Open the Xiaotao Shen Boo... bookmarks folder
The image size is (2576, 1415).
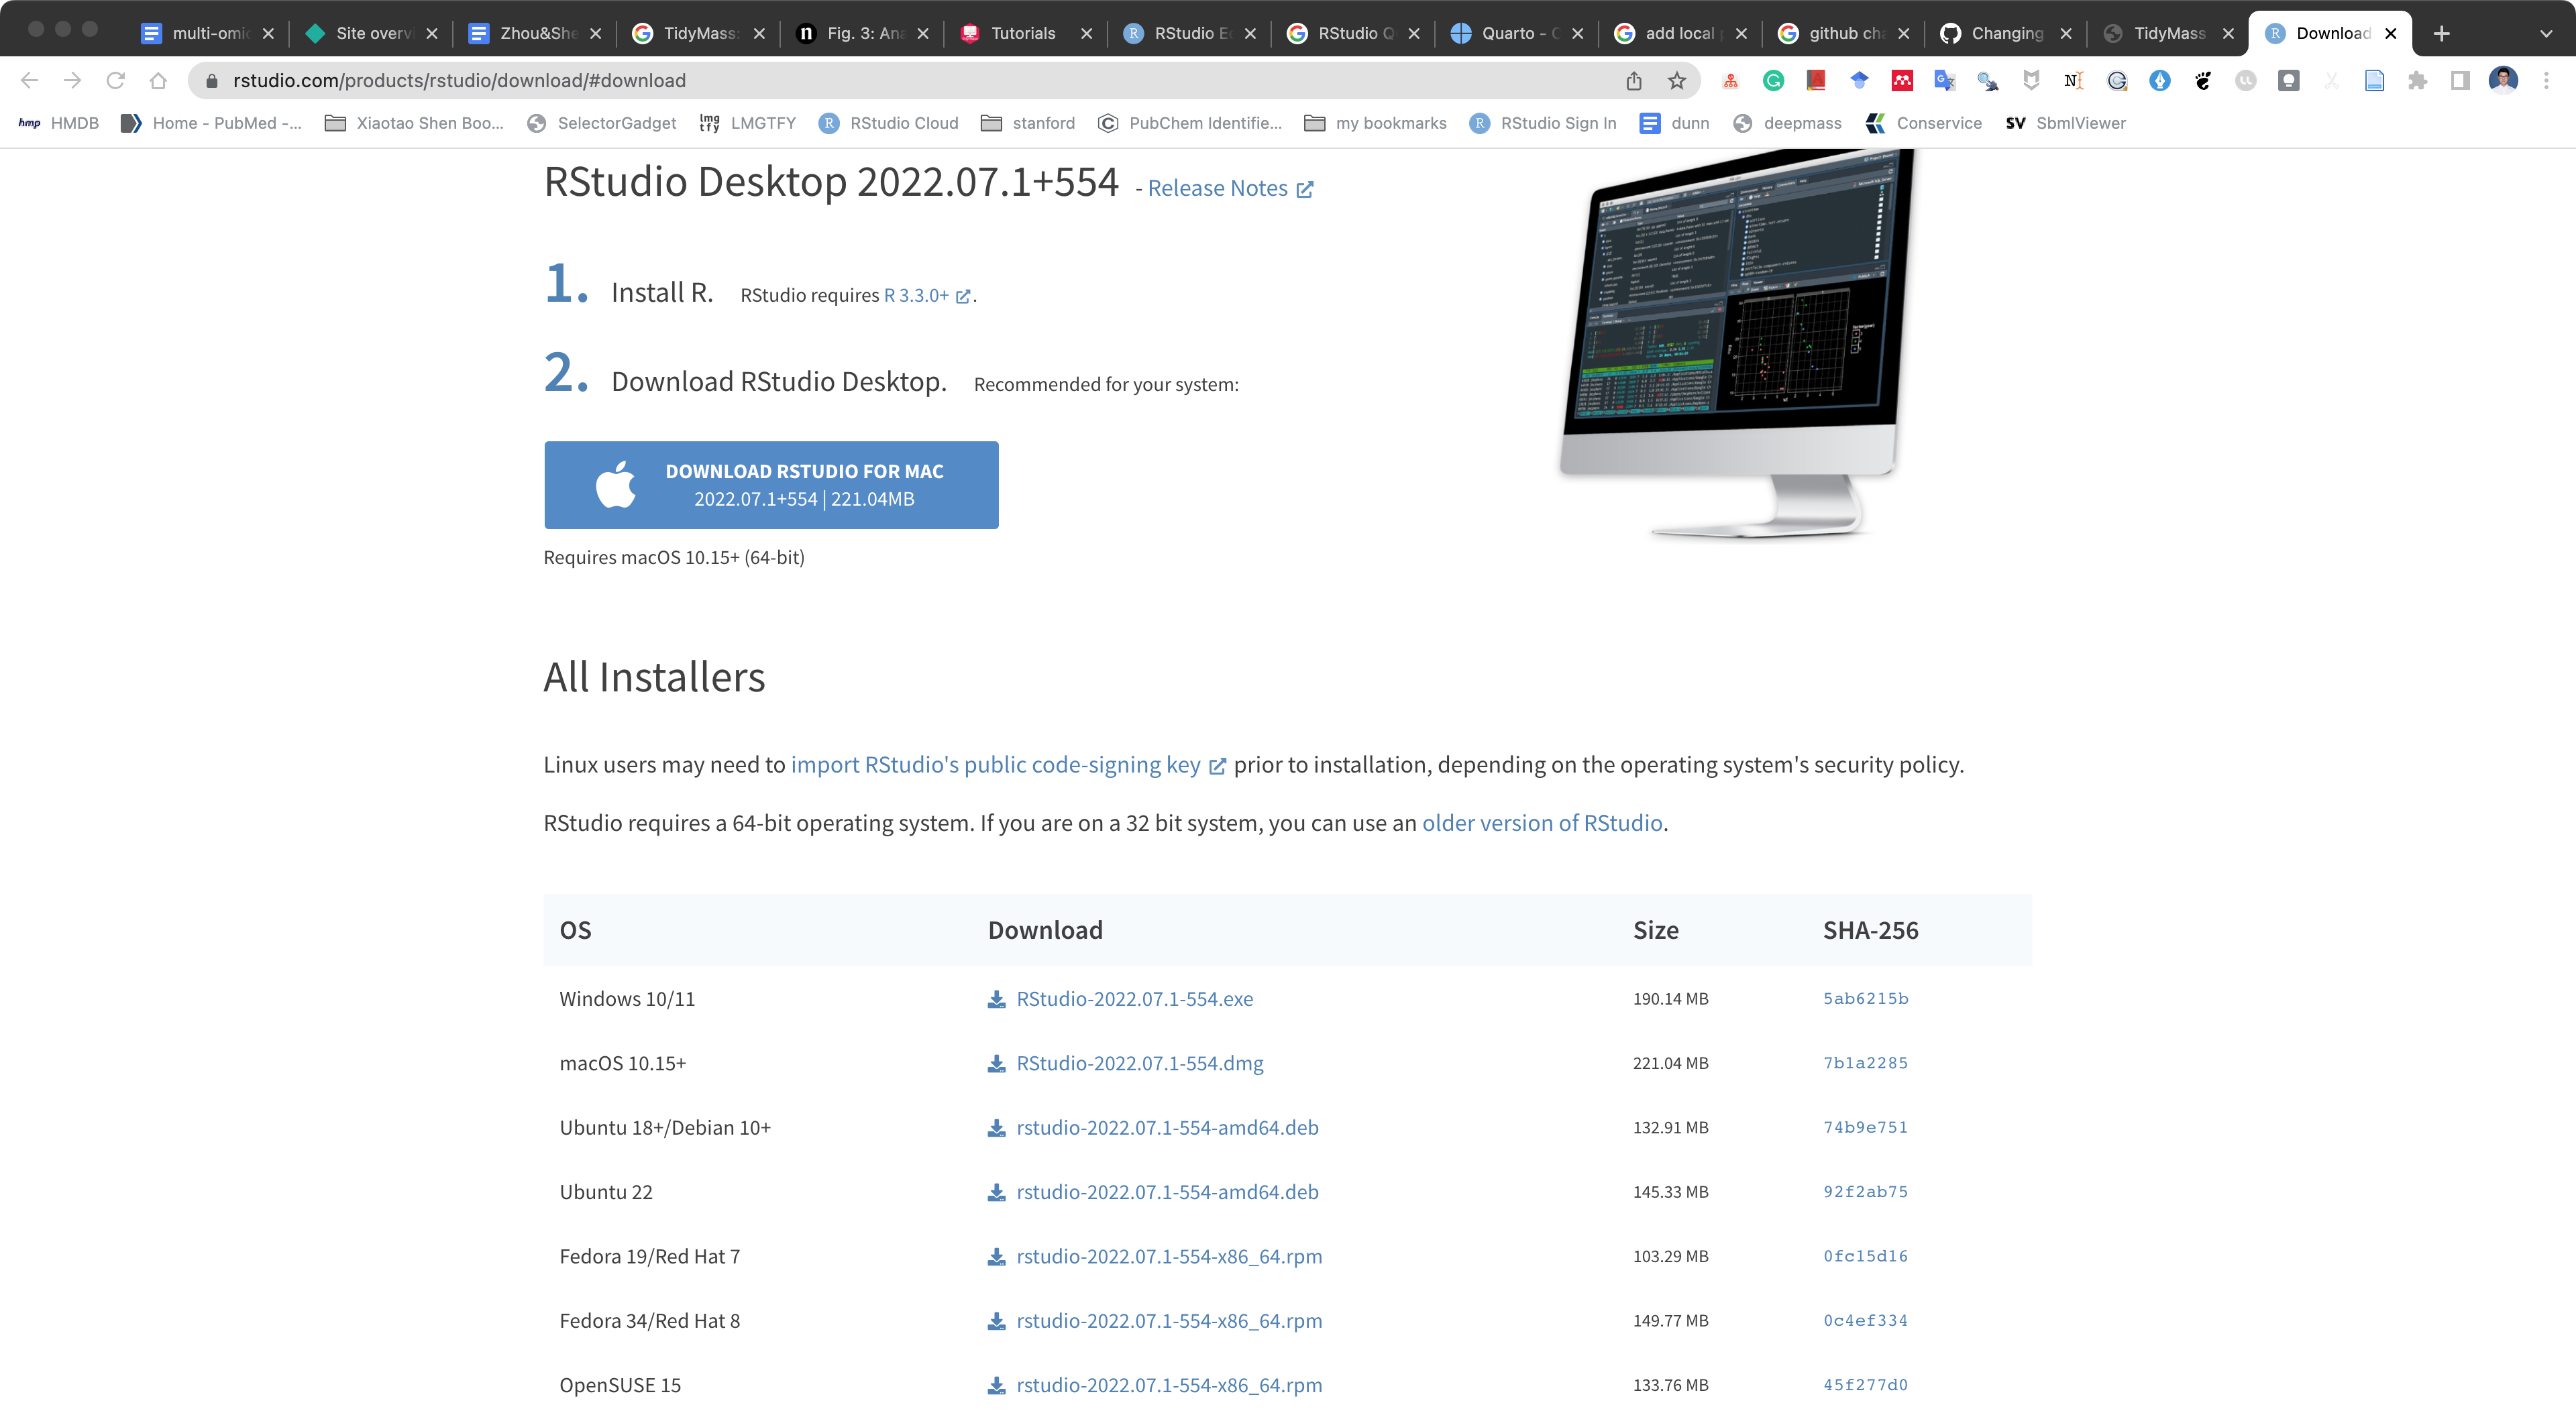414,123
